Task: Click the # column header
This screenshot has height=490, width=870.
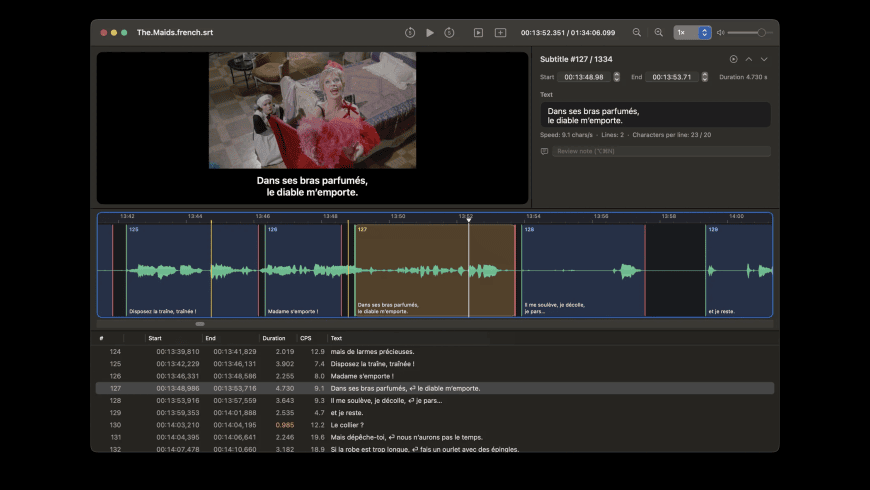Action: [101, 338]
